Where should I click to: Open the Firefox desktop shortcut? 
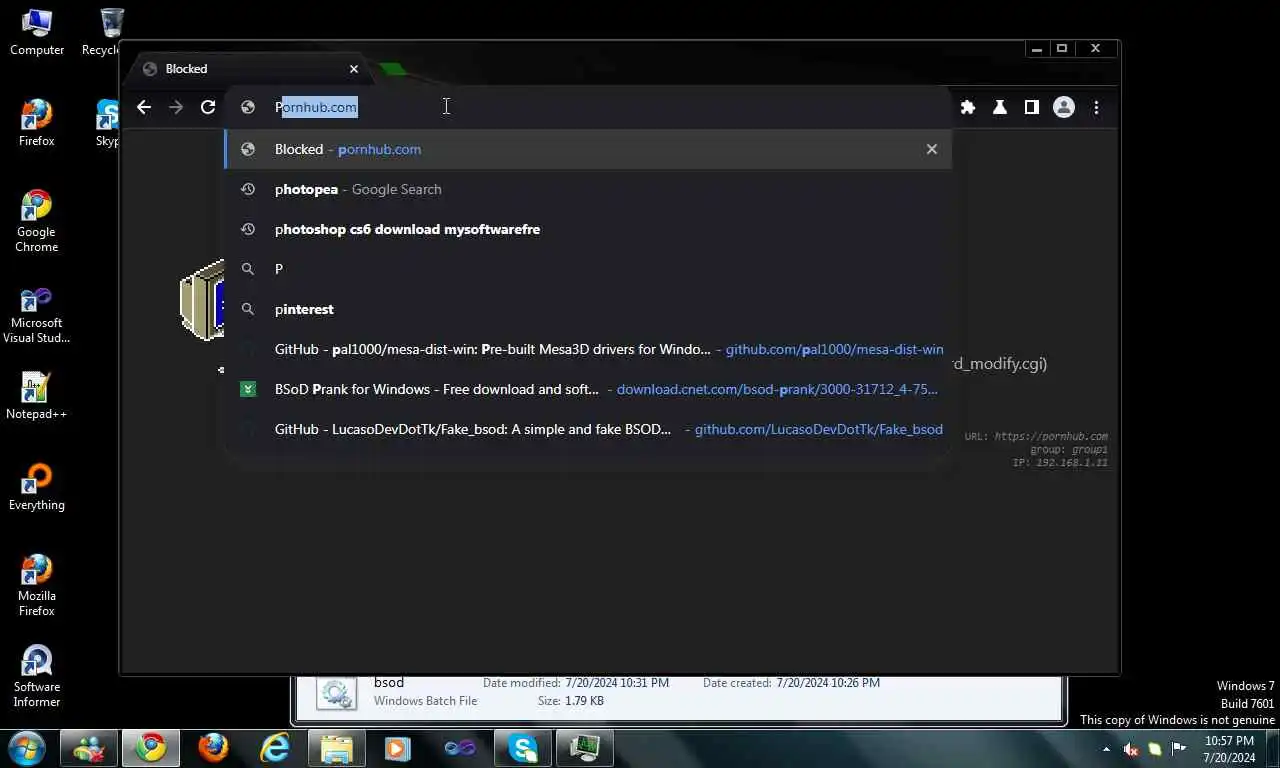pos(37,123)
